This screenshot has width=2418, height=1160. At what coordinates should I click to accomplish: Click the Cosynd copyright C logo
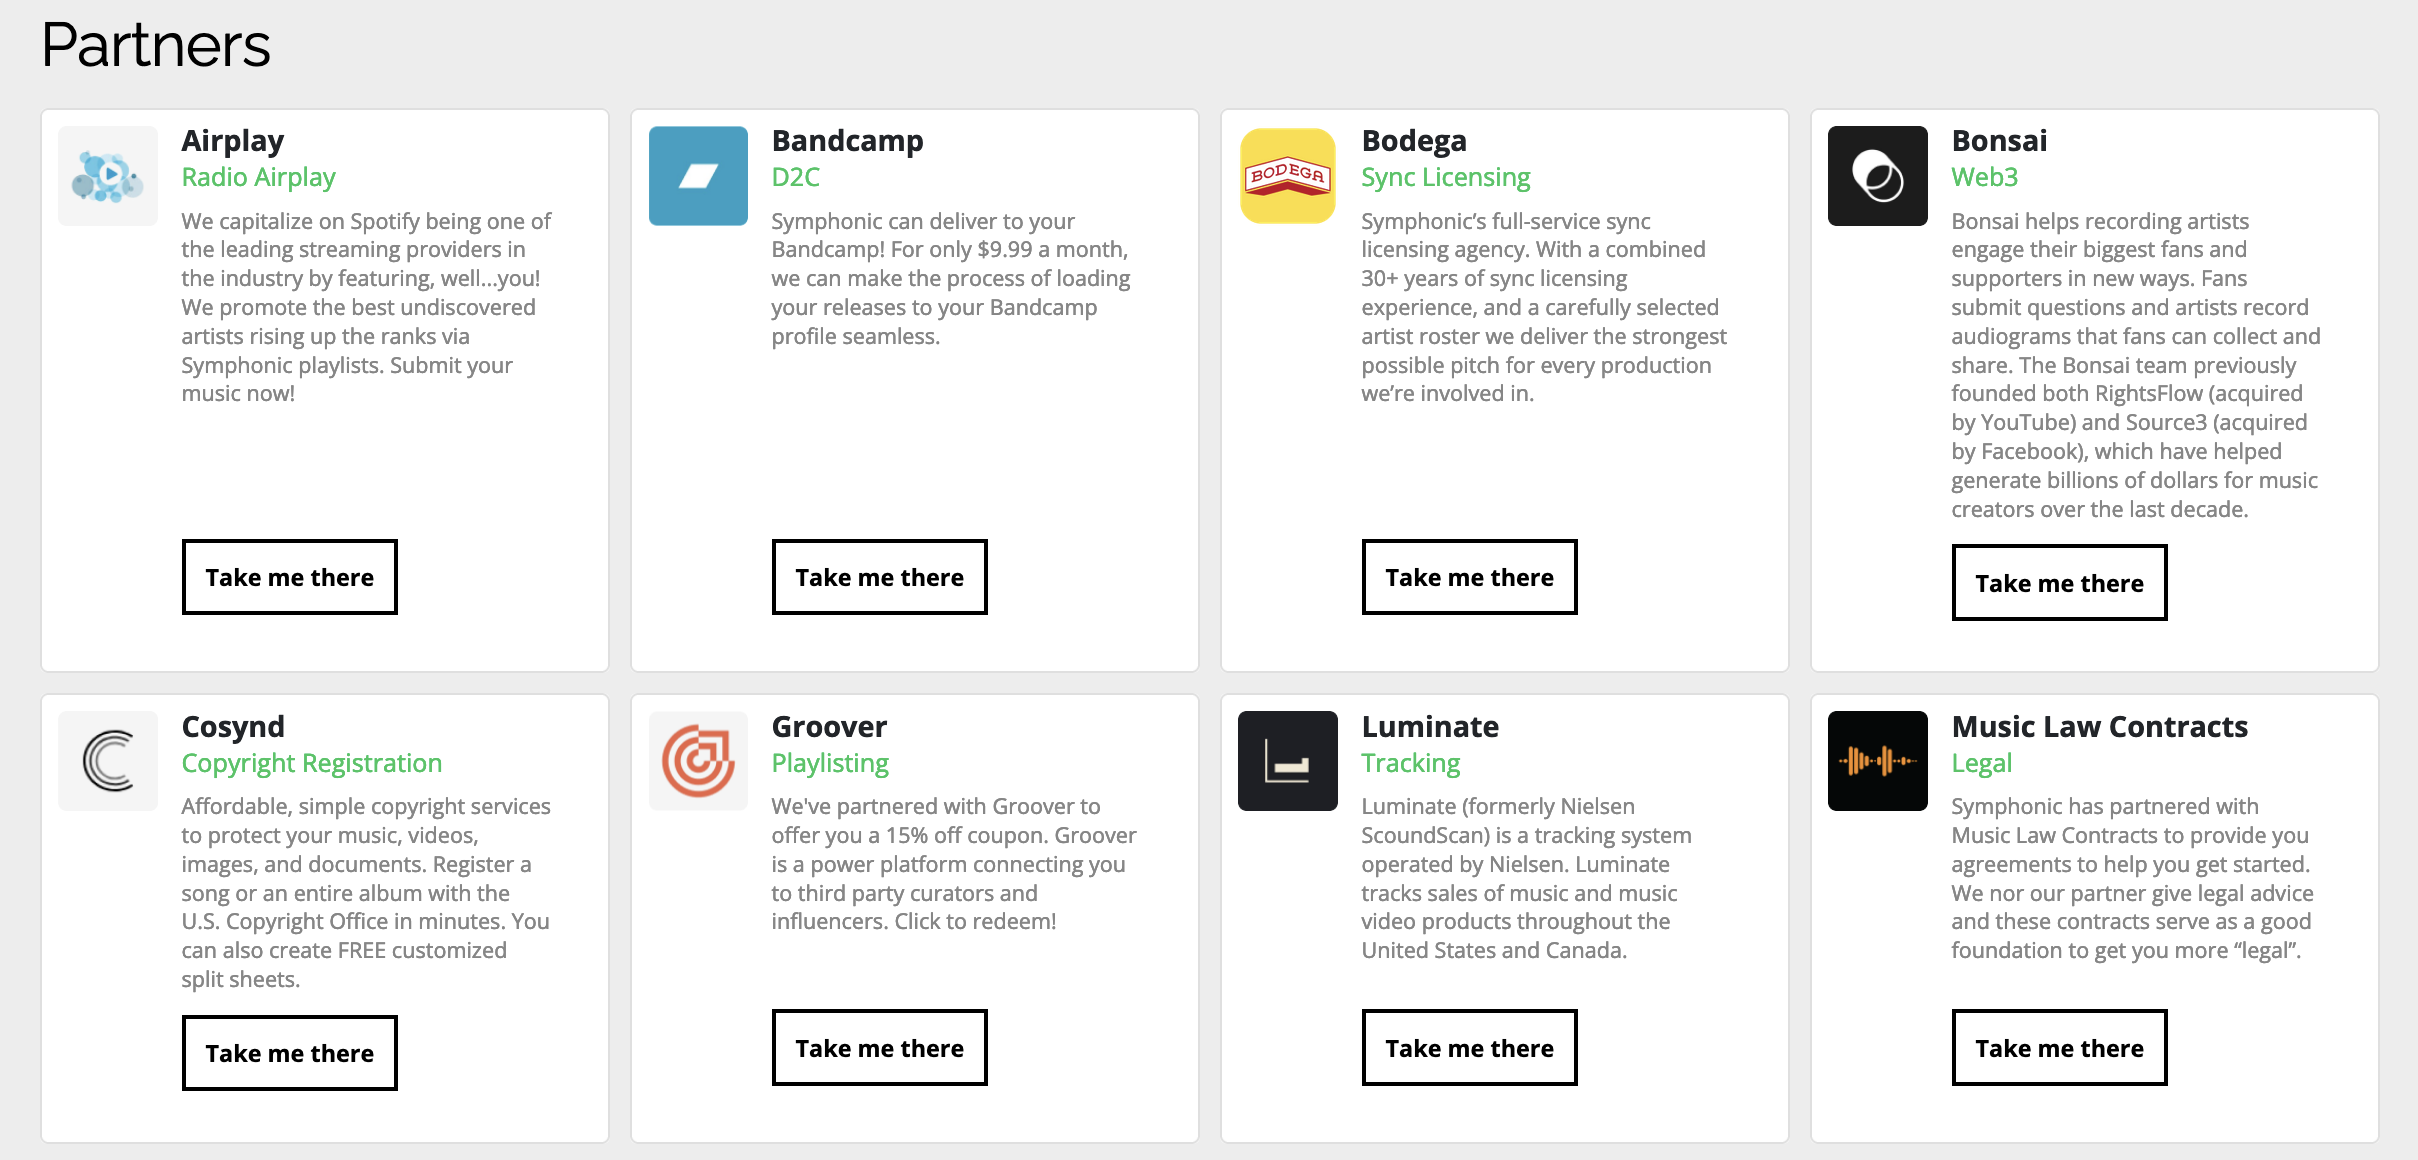point(108,761)
